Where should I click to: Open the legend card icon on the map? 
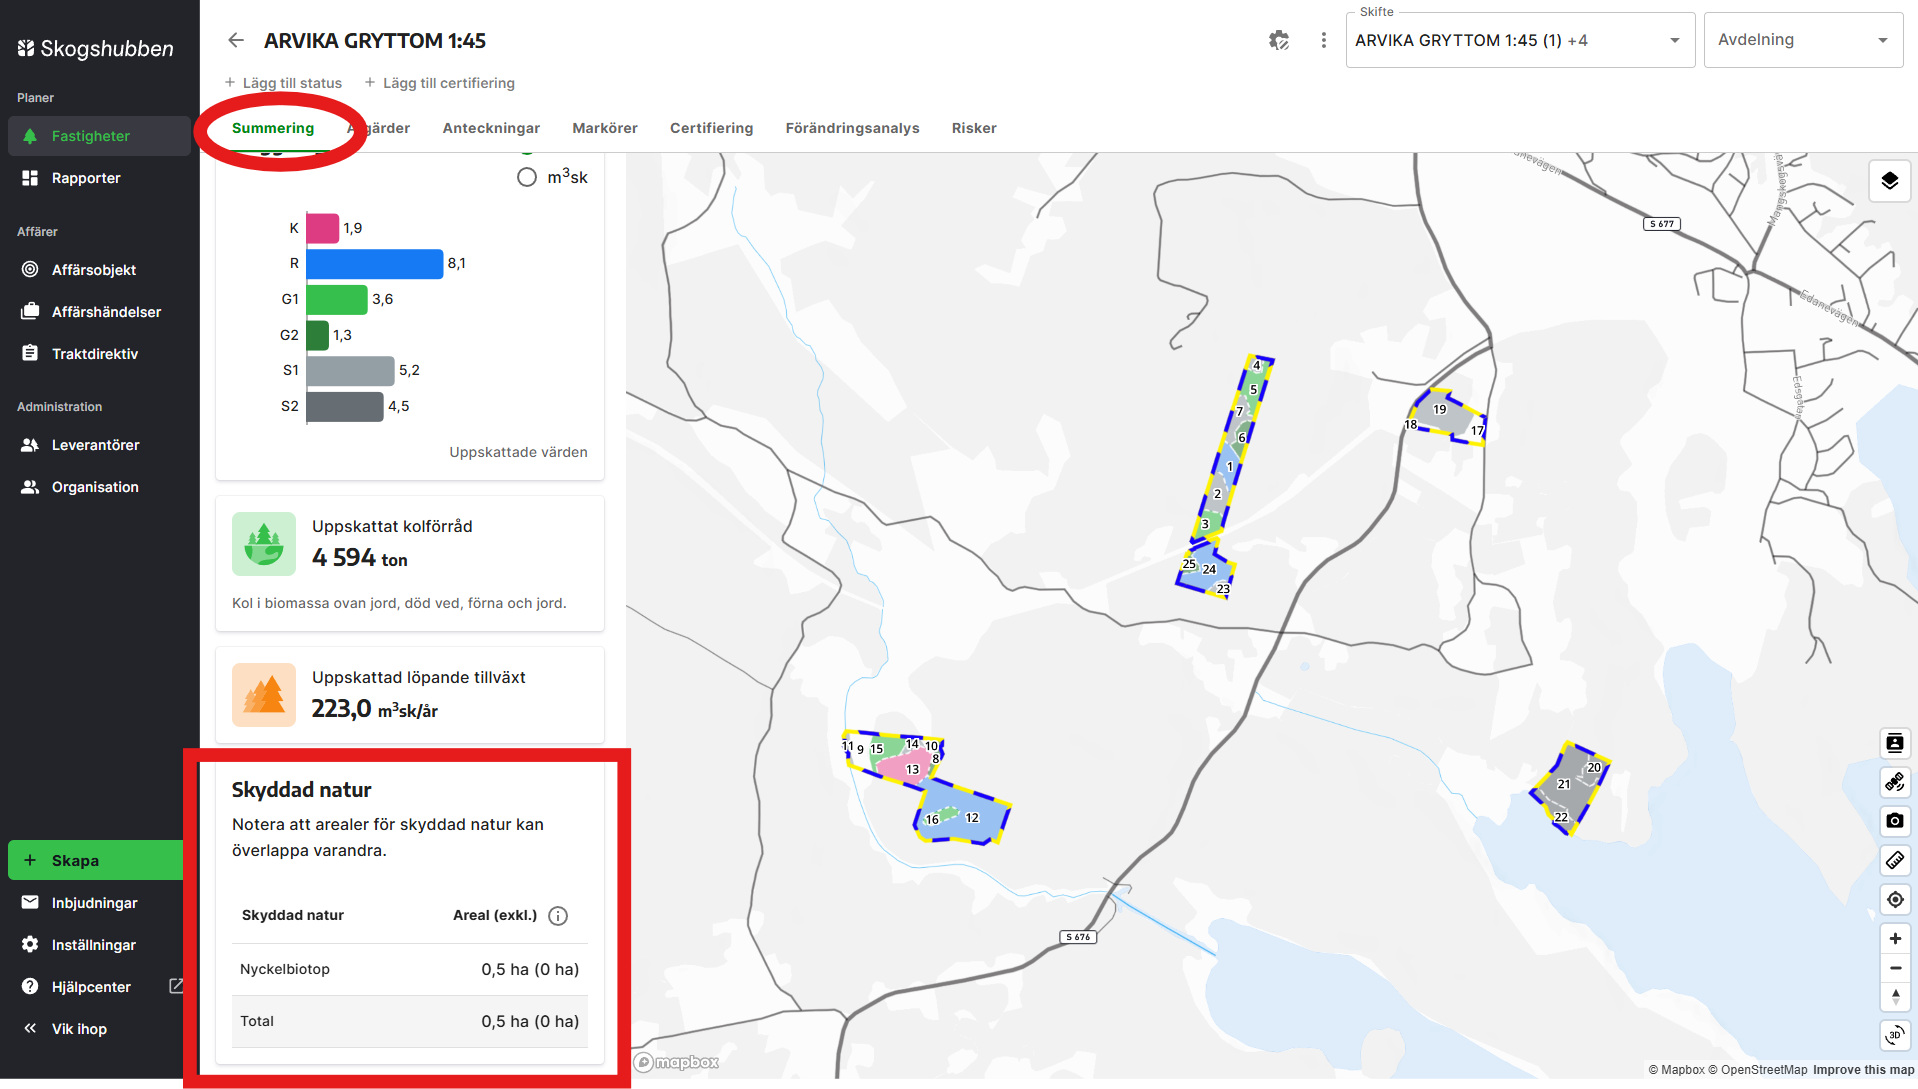point(1895,743)
